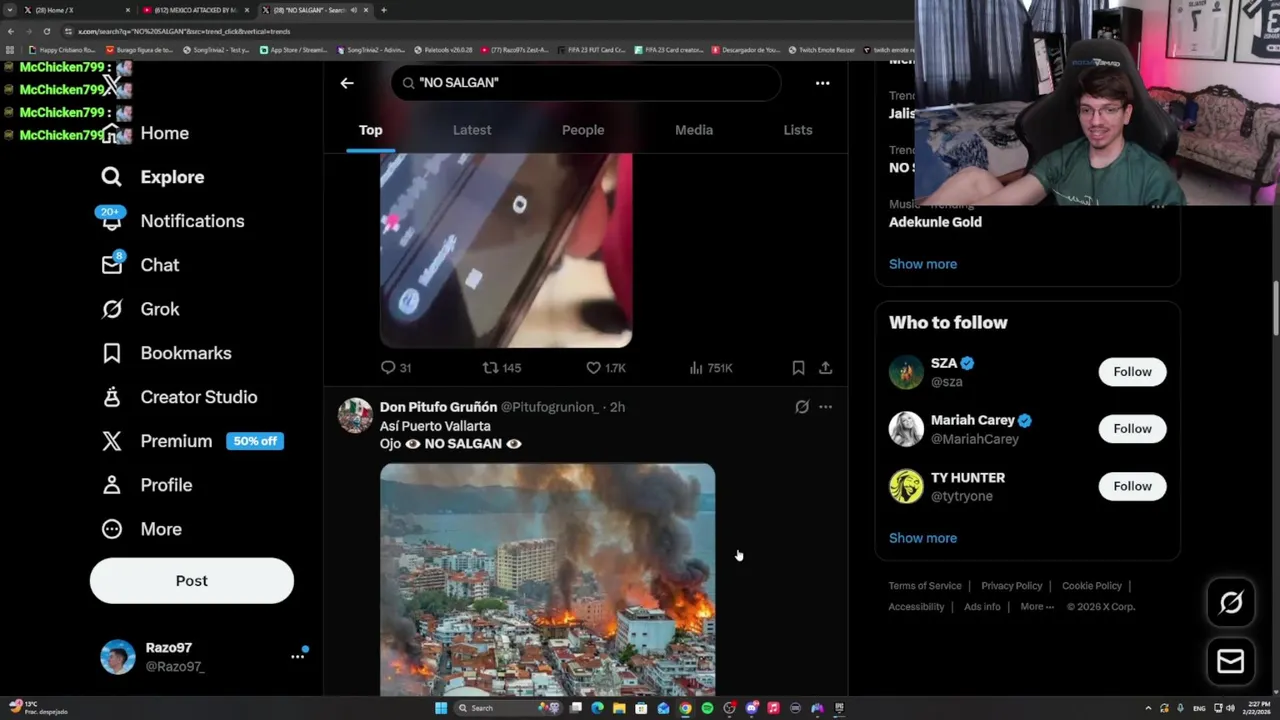The height and width of the screenshot is (720, 1280).
Task: Open Premium with 50% off badge
Action: 192,441
